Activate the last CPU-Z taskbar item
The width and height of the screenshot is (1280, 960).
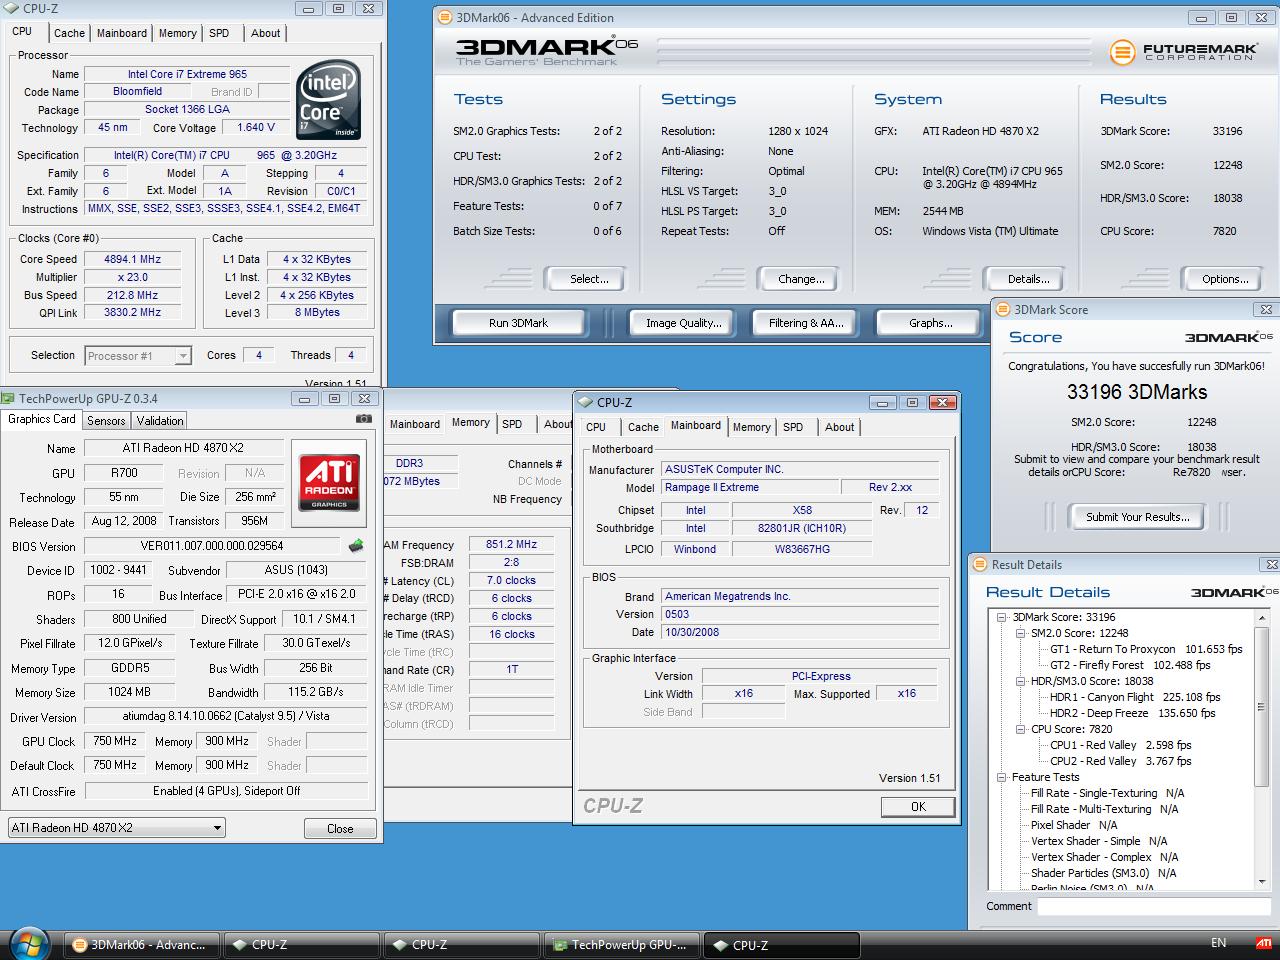780,944
